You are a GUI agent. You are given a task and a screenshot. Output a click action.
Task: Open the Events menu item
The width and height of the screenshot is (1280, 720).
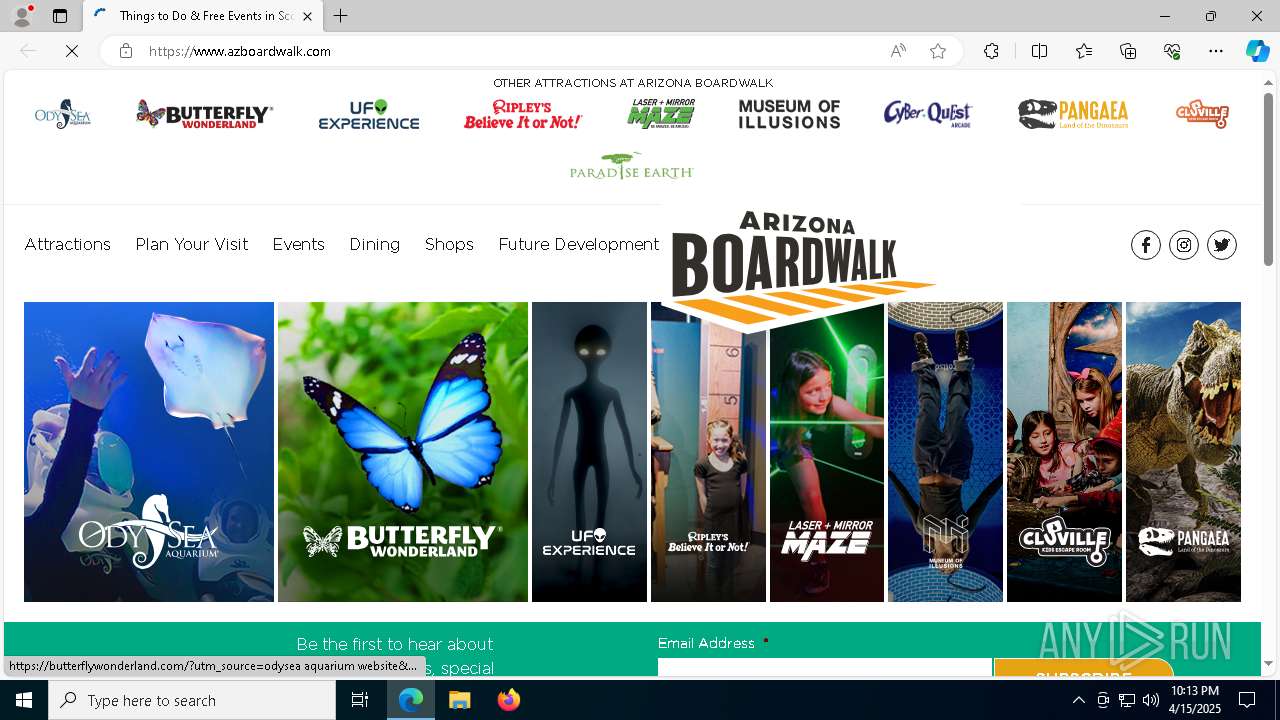coord(299,244)
